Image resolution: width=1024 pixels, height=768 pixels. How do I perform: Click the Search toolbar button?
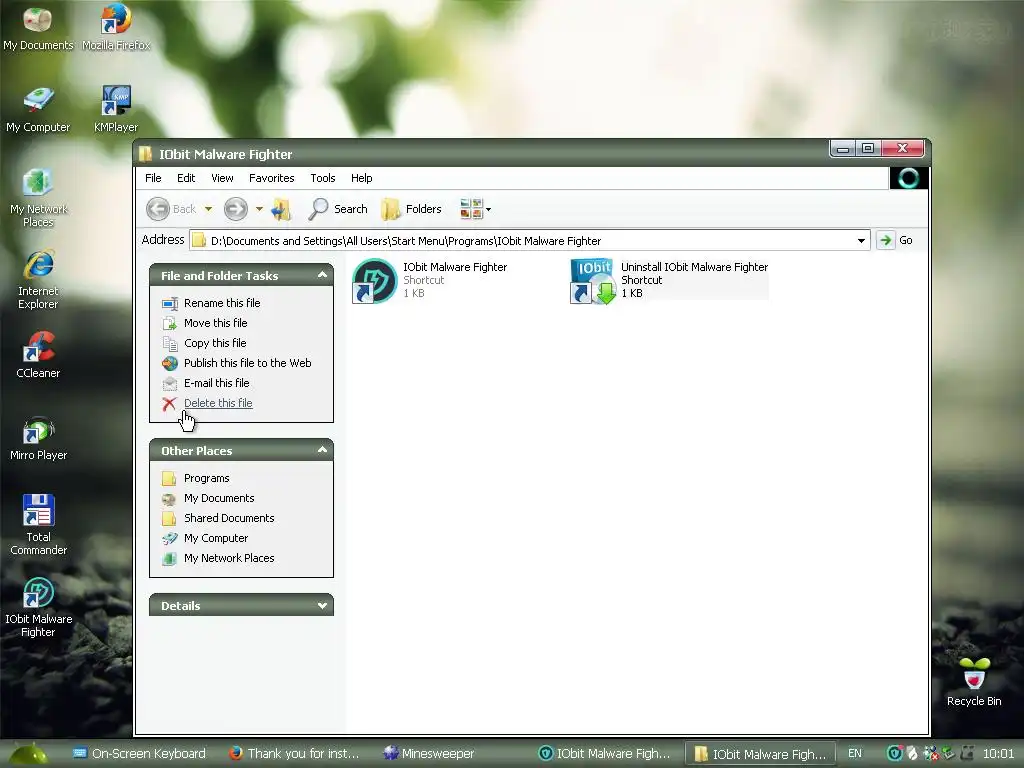pyautogui.click(x=338, y=209)
